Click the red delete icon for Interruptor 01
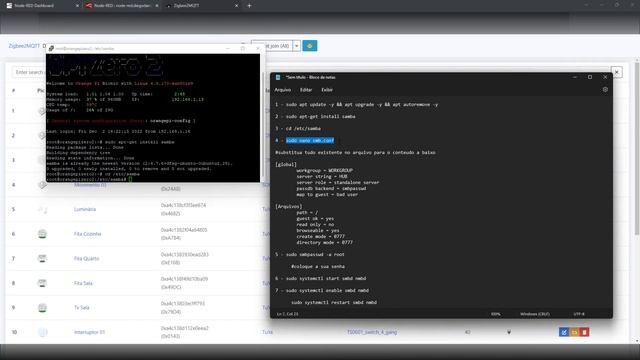Viewport: 640px width, 360px height. tap(584, 332)
